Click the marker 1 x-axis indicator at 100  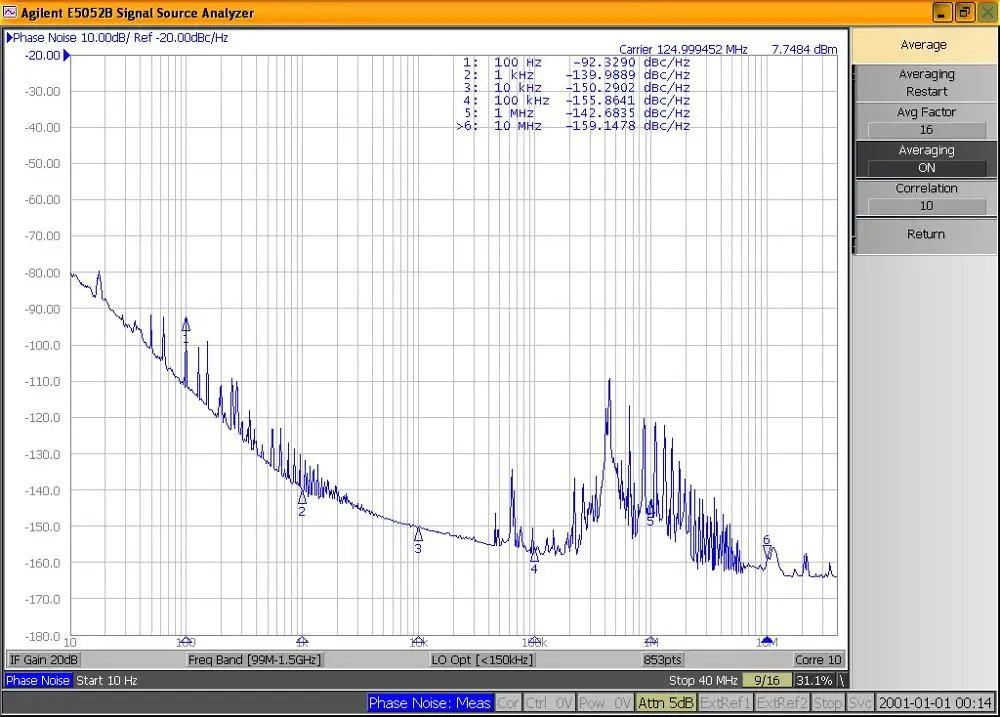tap(186, 640)
